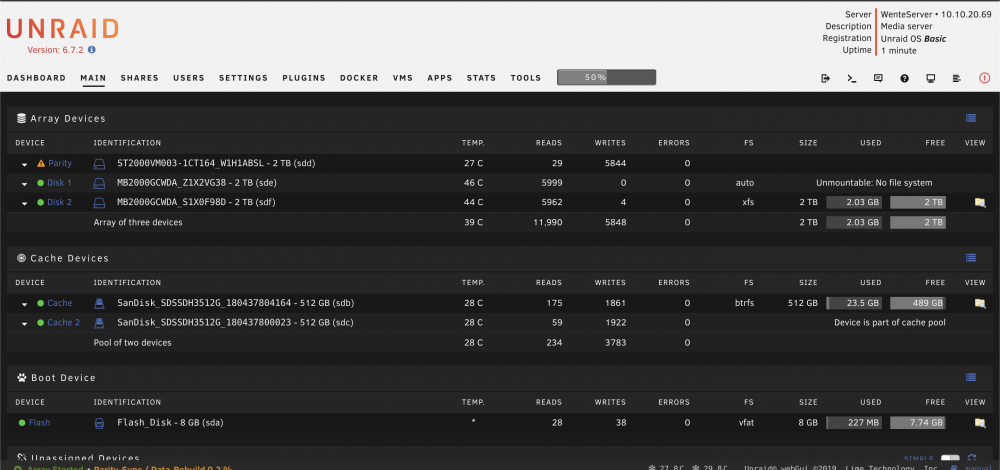Viewport: 1000px width, 470px height.
Task: Click the Flash free bar showing 7.74 GB
Action: [x=918, y=423]
